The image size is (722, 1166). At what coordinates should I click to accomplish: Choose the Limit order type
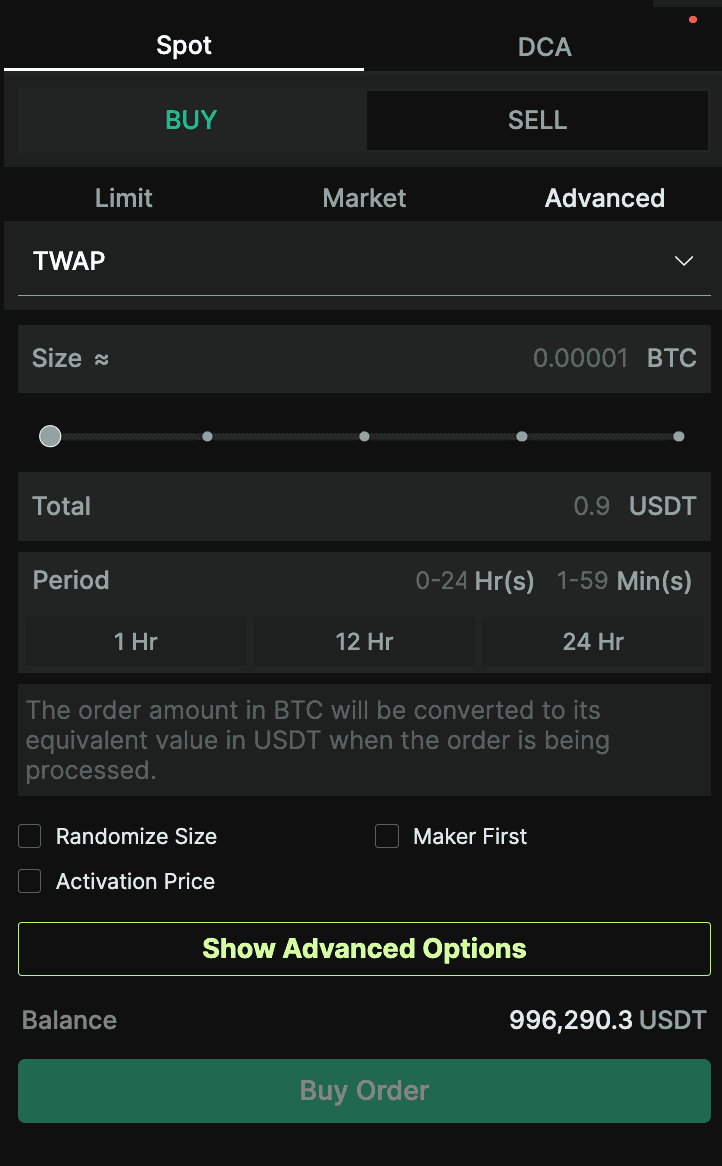pos(123,198)
